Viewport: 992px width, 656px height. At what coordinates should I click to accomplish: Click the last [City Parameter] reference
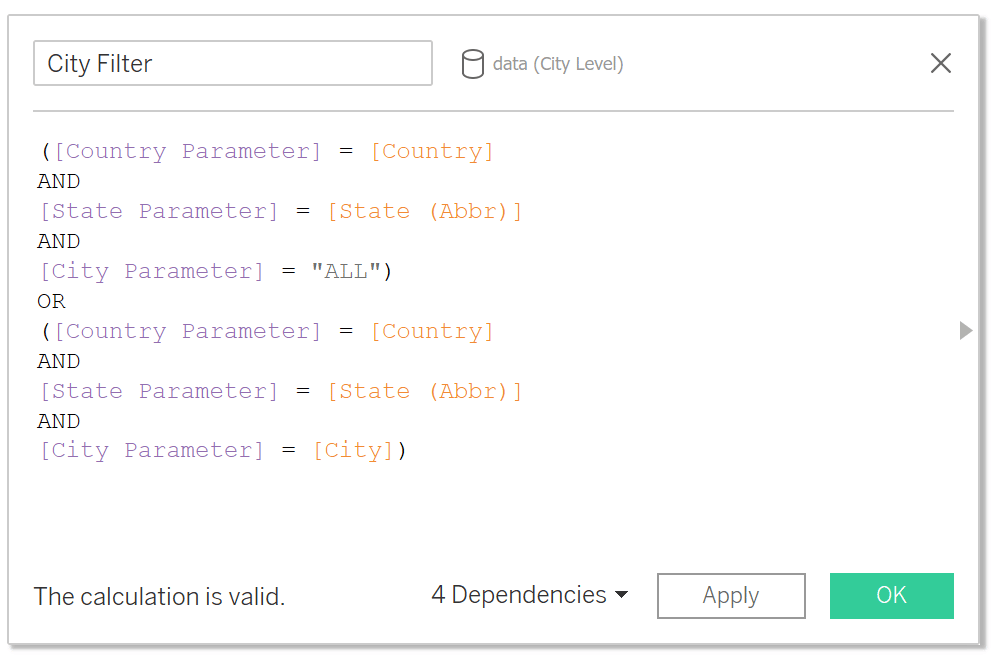(x=152, y=451)
